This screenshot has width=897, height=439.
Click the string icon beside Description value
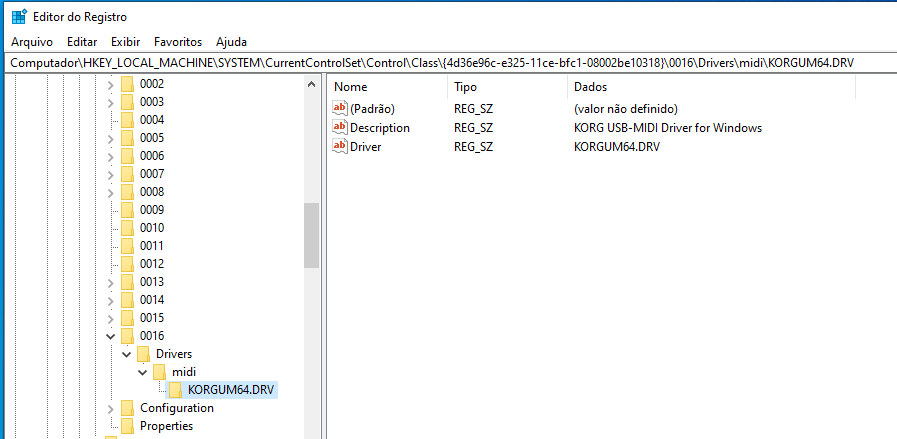(x=340, y=128)
